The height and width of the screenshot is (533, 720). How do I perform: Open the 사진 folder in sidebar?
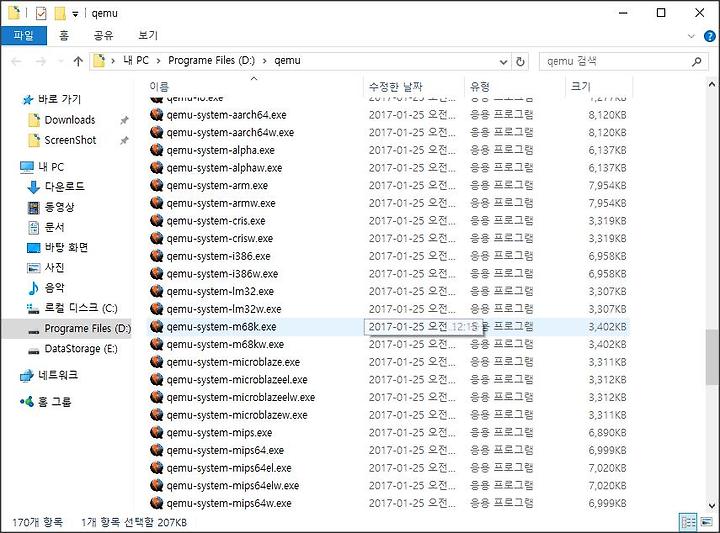coord(54,268)
